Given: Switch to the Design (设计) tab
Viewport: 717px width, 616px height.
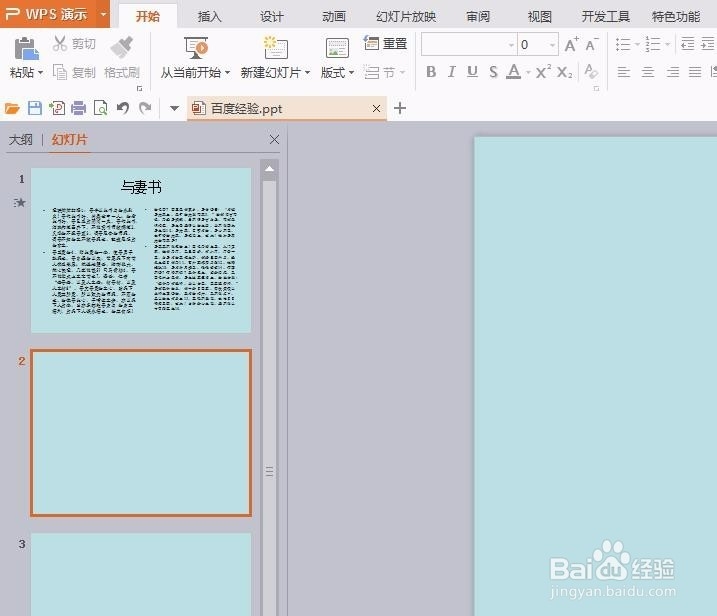Looking at the screenshot, I should click(x=272, y=17).
